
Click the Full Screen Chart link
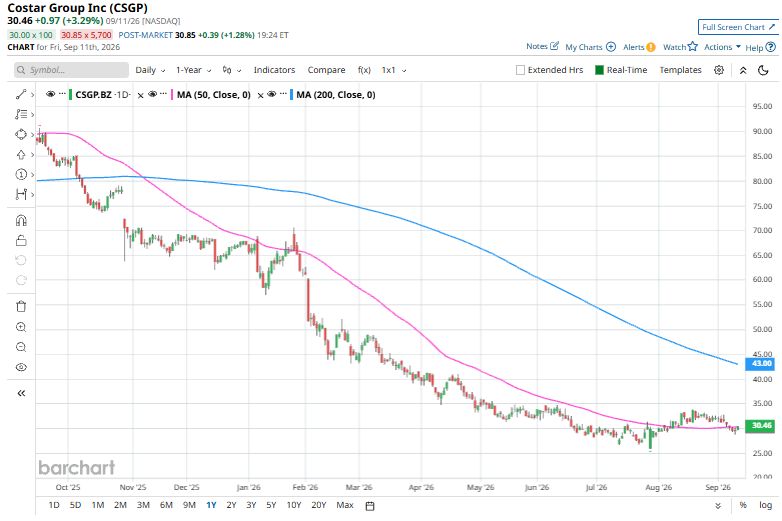738,27
